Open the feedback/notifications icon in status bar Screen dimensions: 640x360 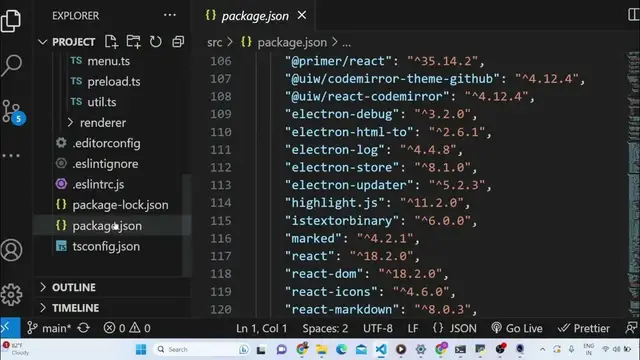pyautogui.click(x=631, y=328)
